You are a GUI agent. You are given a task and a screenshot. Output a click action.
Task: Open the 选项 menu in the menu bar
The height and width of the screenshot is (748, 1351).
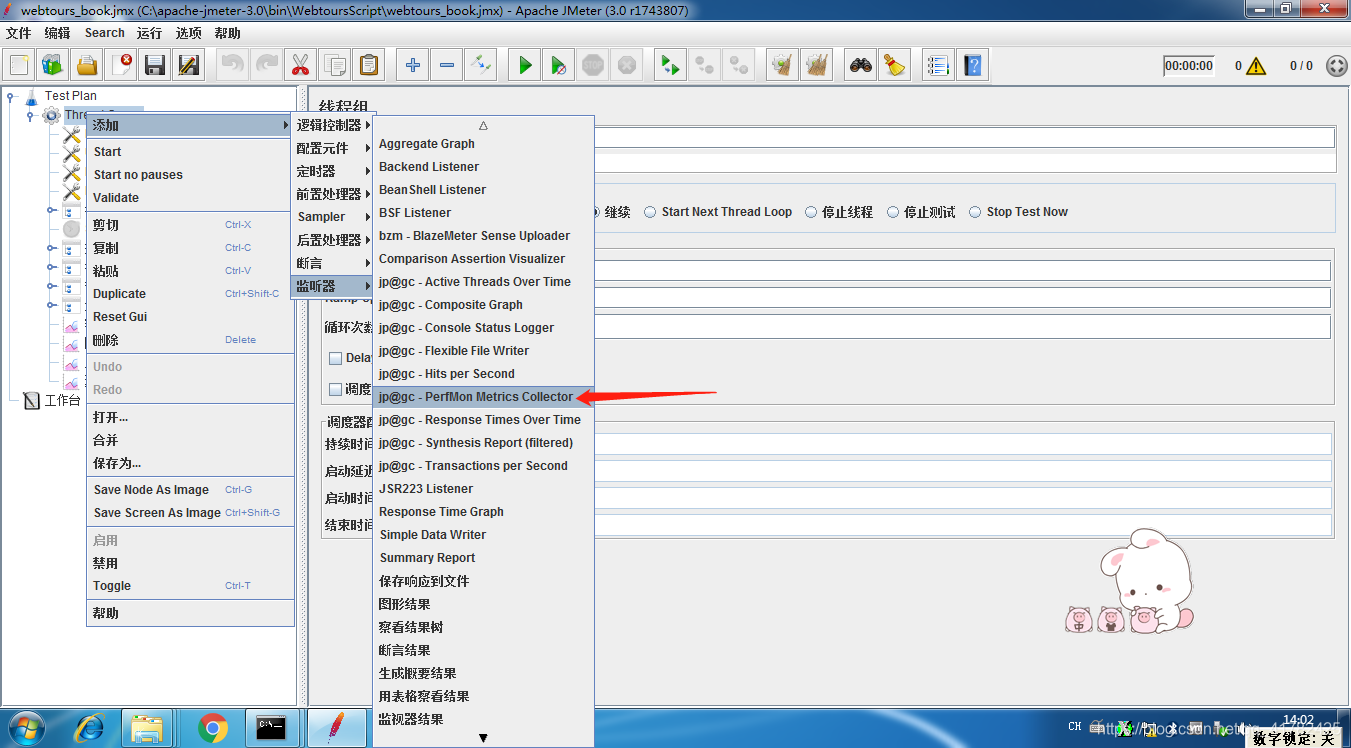(188, 33)
